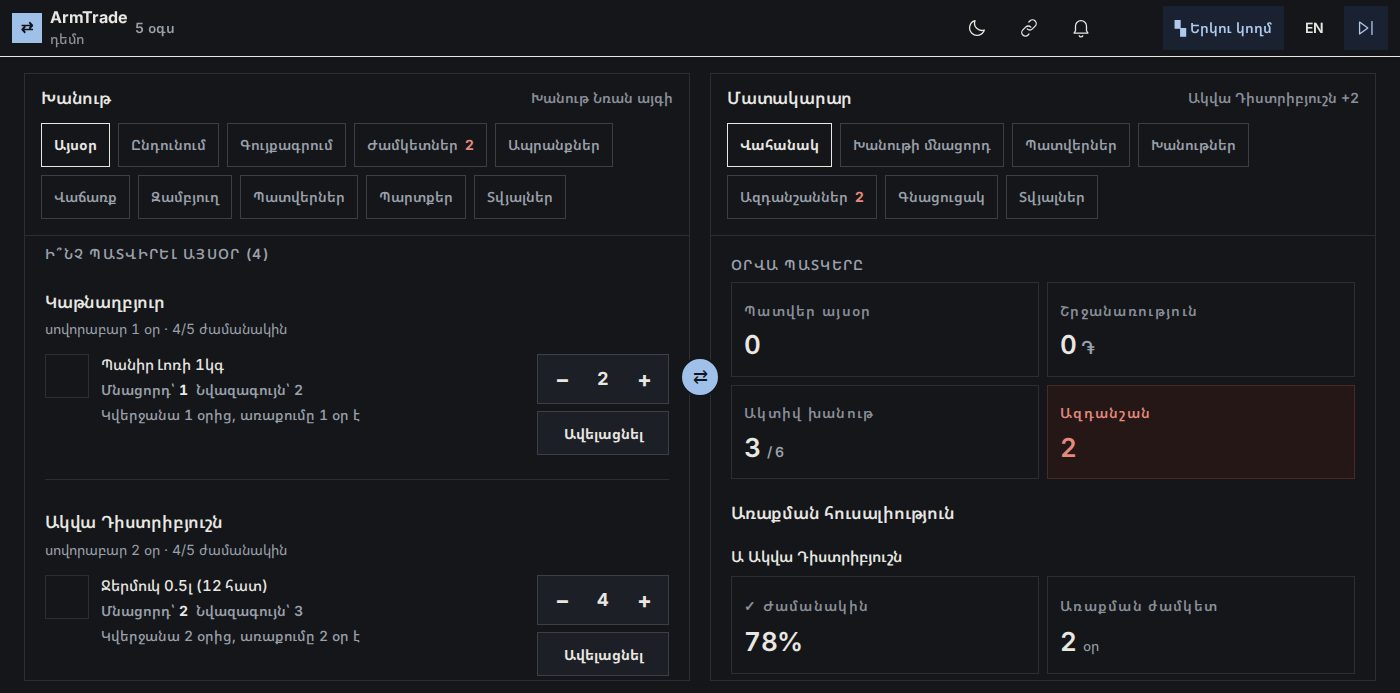Click the Ջերմուկ product thumbnail

click(x=67, y=597)
